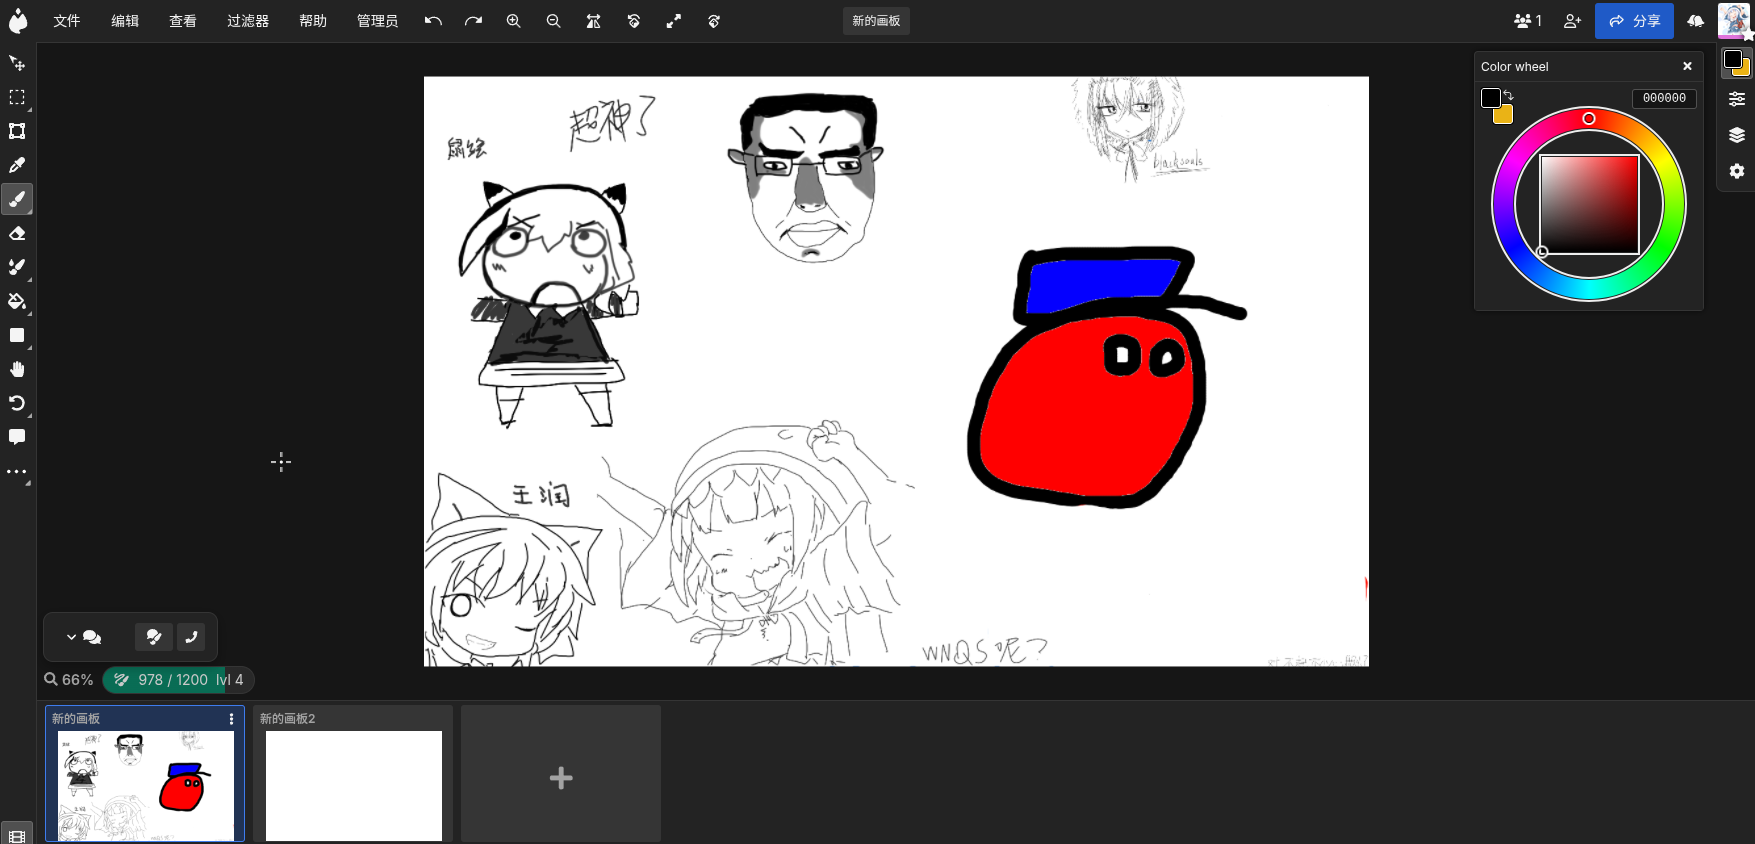This screenshot has height=844, width=1755.
Task: Click the app logo in top-left corner
Action: click(x=18, y=21)
